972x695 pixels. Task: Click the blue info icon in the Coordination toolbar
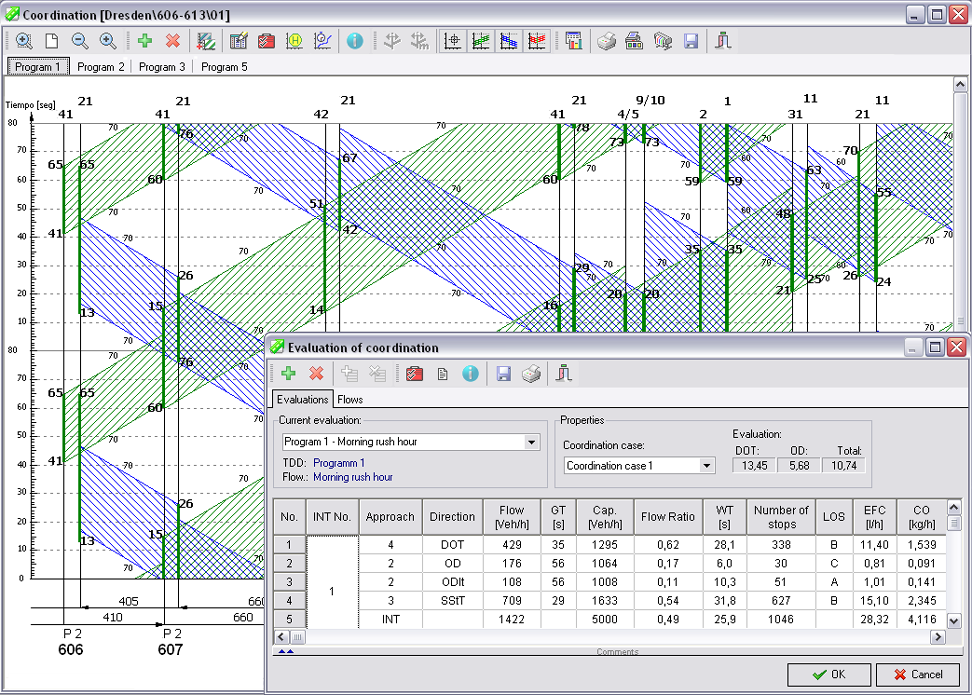pos(354,41)
